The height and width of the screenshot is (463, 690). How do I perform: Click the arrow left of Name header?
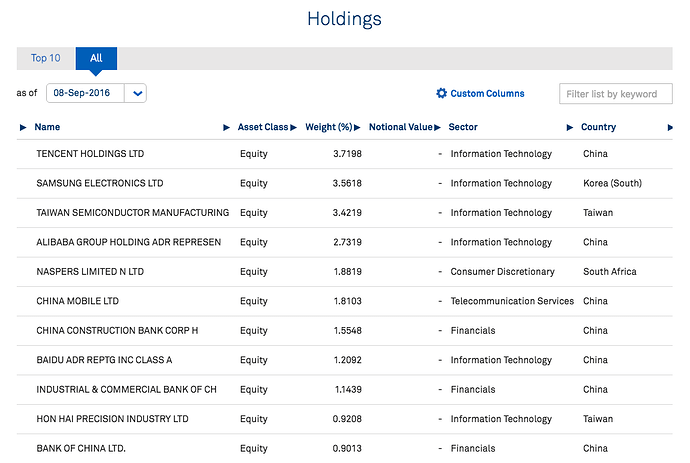point(23,127)
